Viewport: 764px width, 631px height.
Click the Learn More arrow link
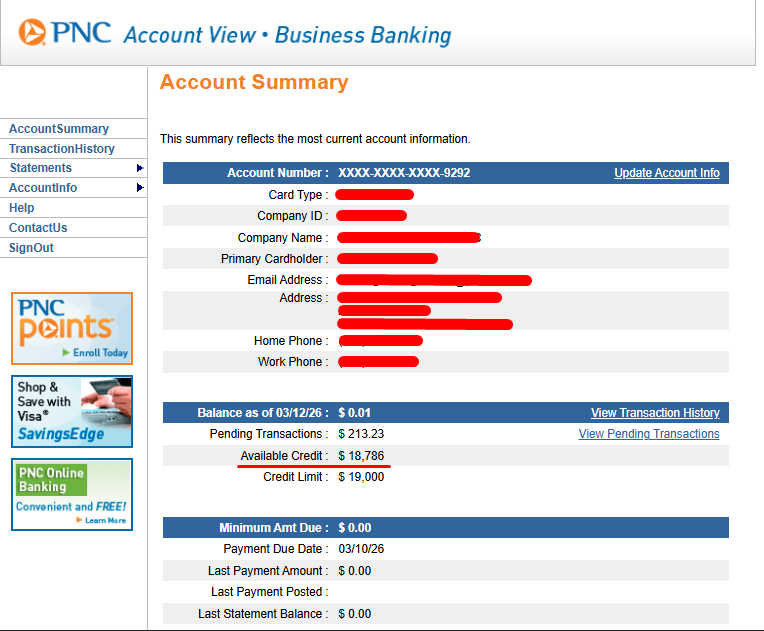coord(101,520)
